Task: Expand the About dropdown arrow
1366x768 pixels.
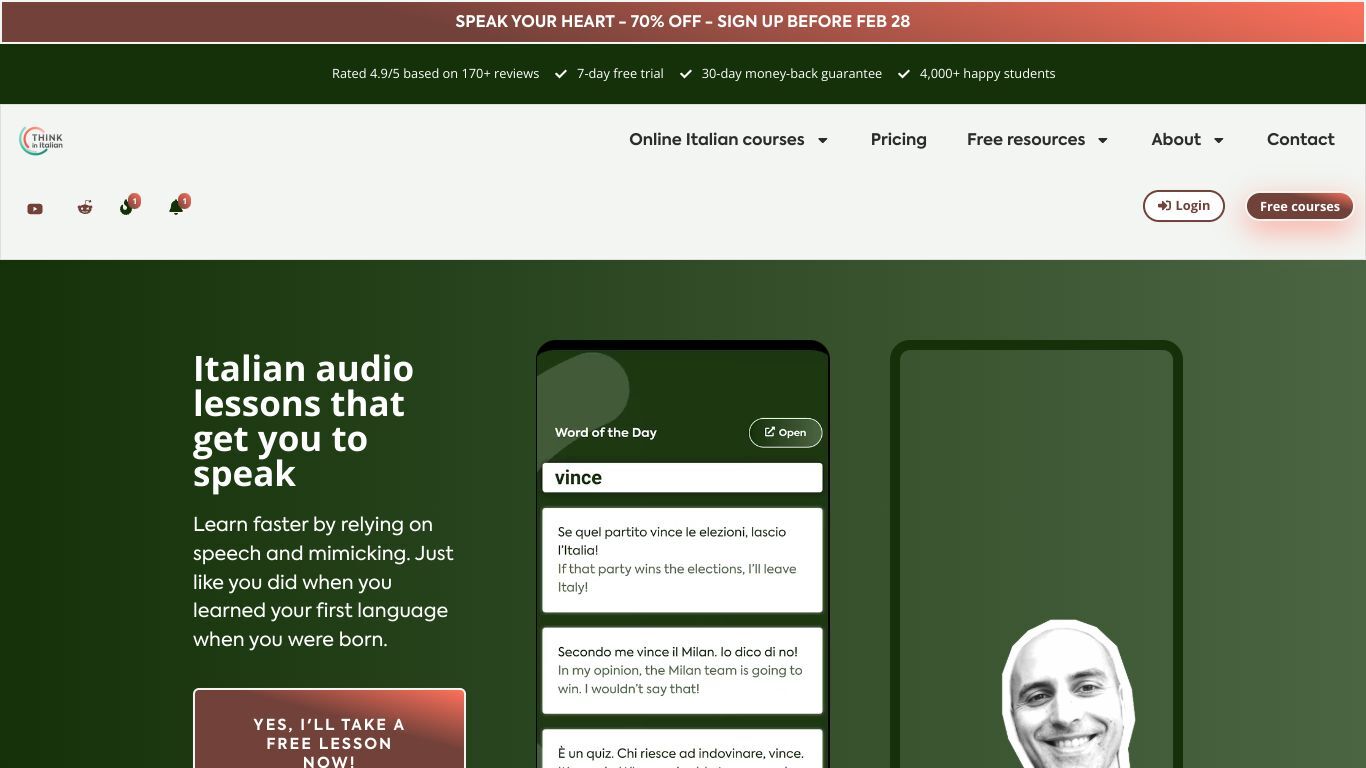Action: pos(1219,140)
